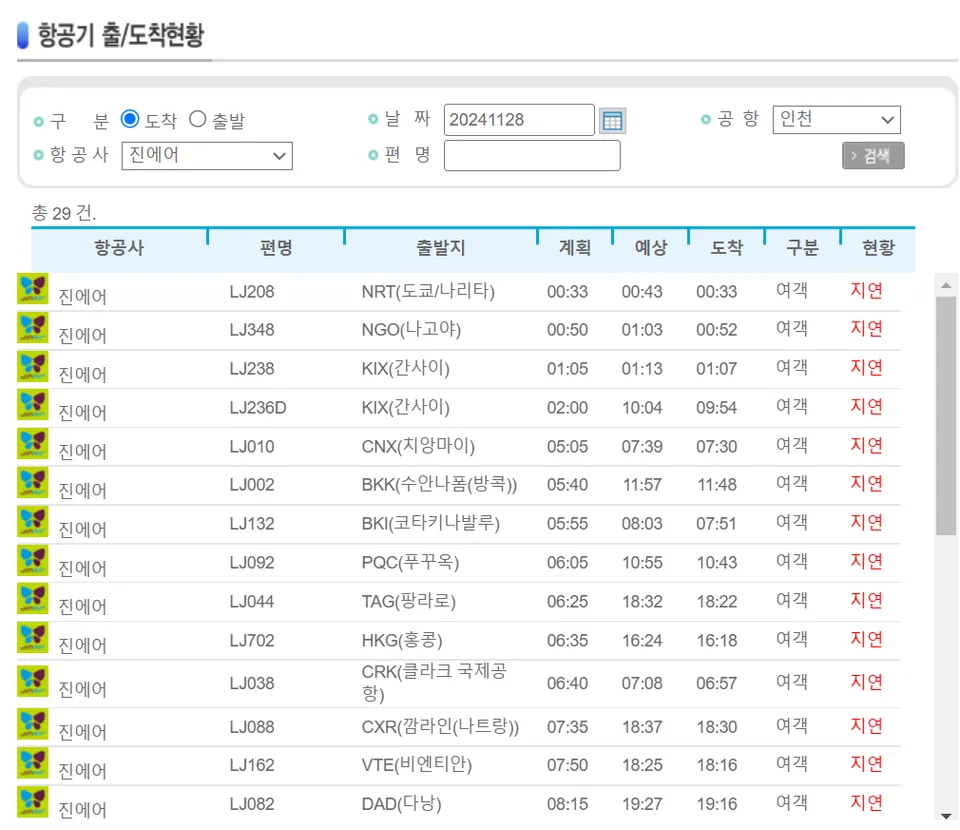
Task: Click the empty 편명 flight number field
Action: [x=532, y=155]
